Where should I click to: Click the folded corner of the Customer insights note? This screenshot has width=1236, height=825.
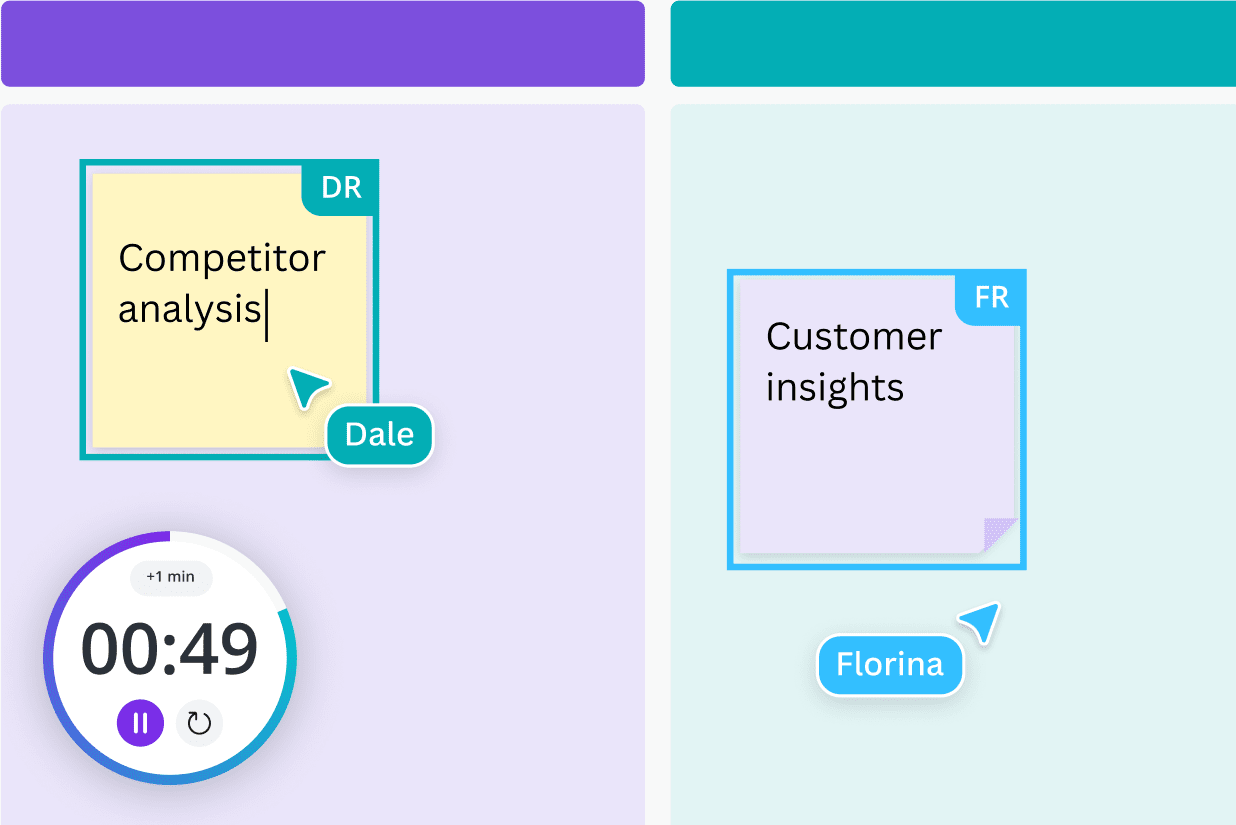[999, 534]
